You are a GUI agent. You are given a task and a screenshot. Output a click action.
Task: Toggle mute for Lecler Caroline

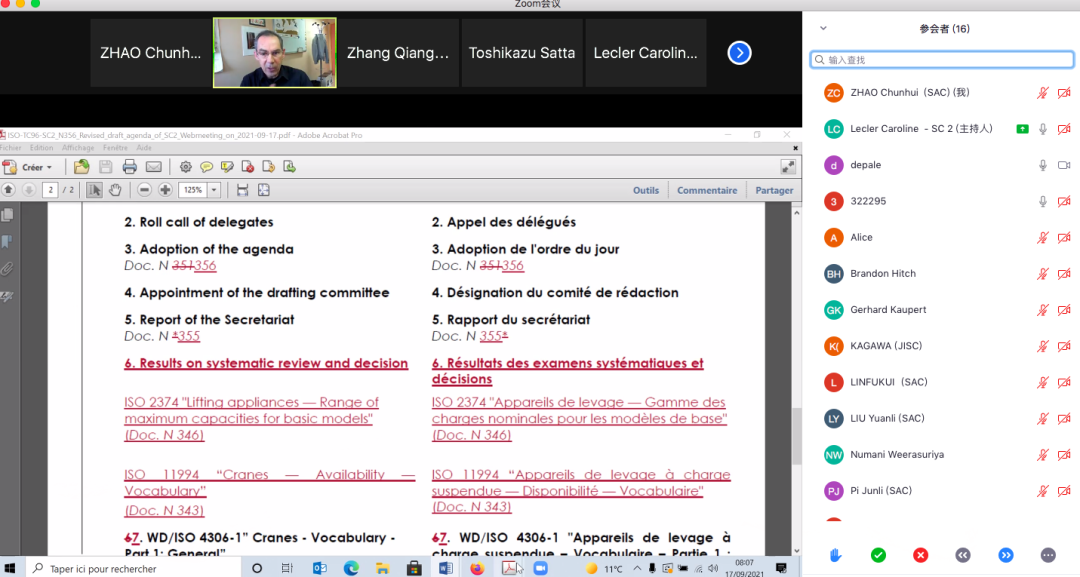point(1042,129)
